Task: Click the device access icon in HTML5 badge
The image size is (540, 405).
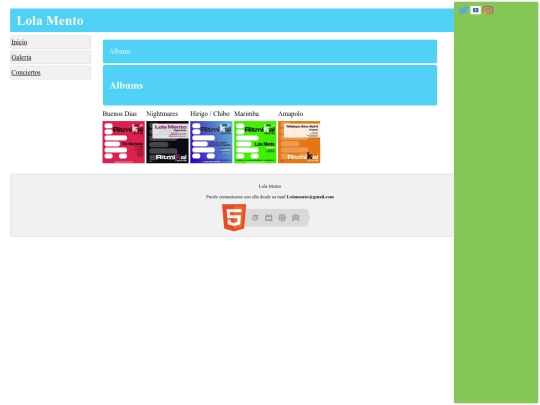Action: point(269,218)
